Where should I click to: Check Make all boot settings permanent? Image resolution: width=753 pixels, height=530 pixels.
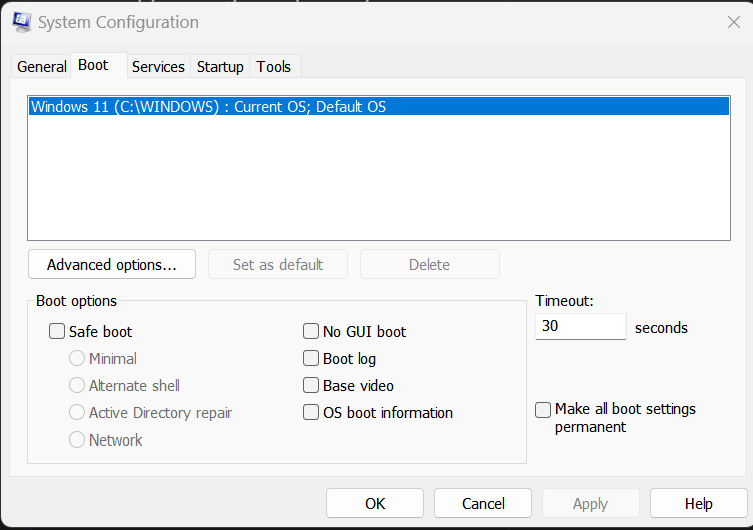pos(543,410)
